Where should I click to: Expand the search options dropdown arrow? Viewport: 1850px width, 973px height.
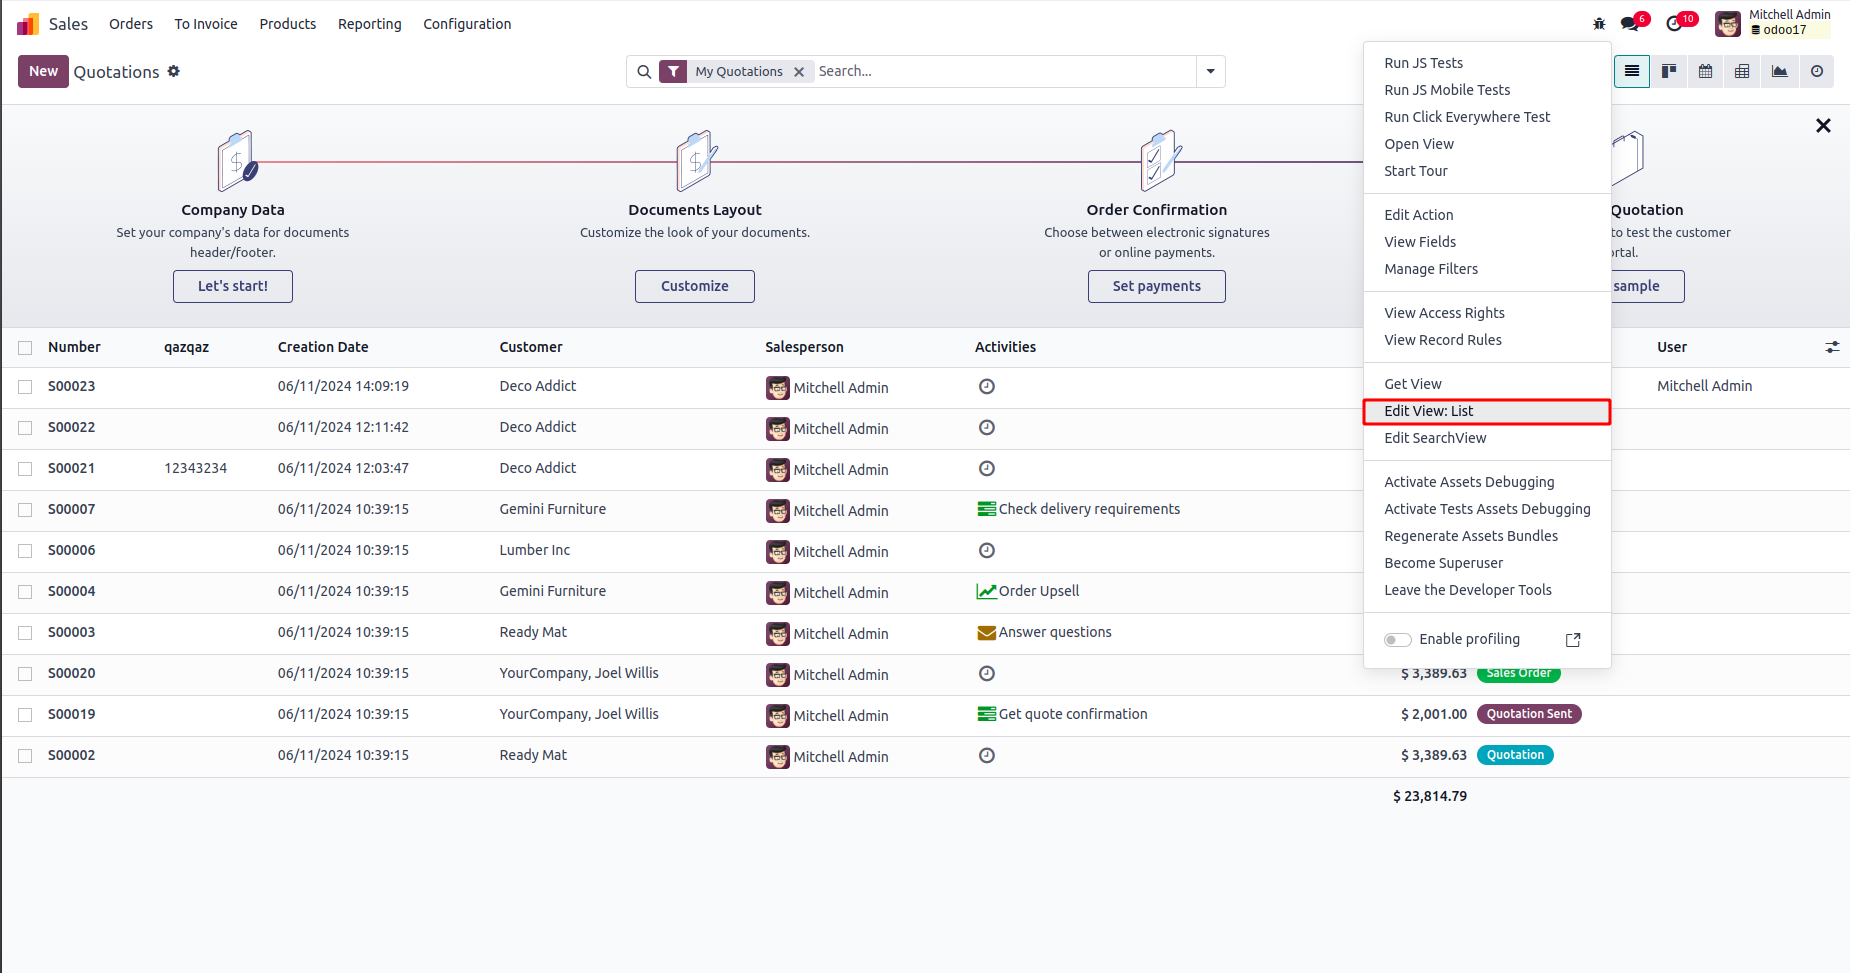click(1211, 71)
